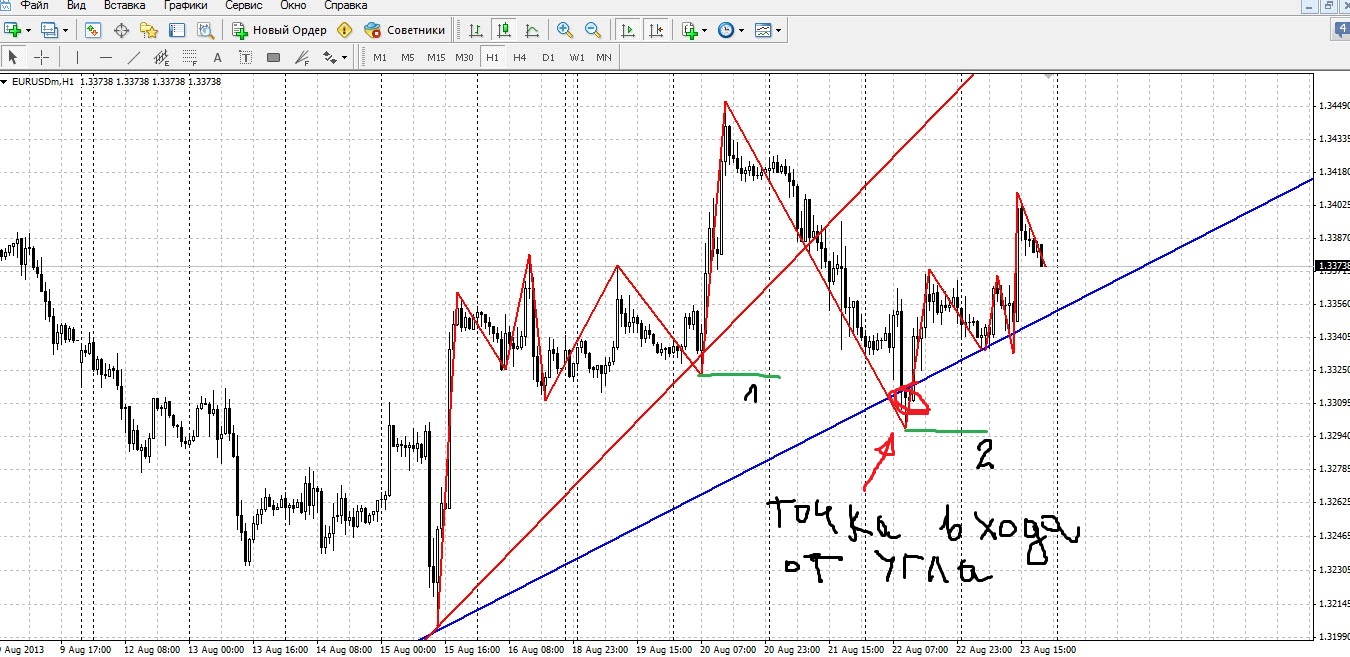This screenshot has height=657, width=1350.
Task: Switch timeframe to M15
Action: click(x=436, y=57)
